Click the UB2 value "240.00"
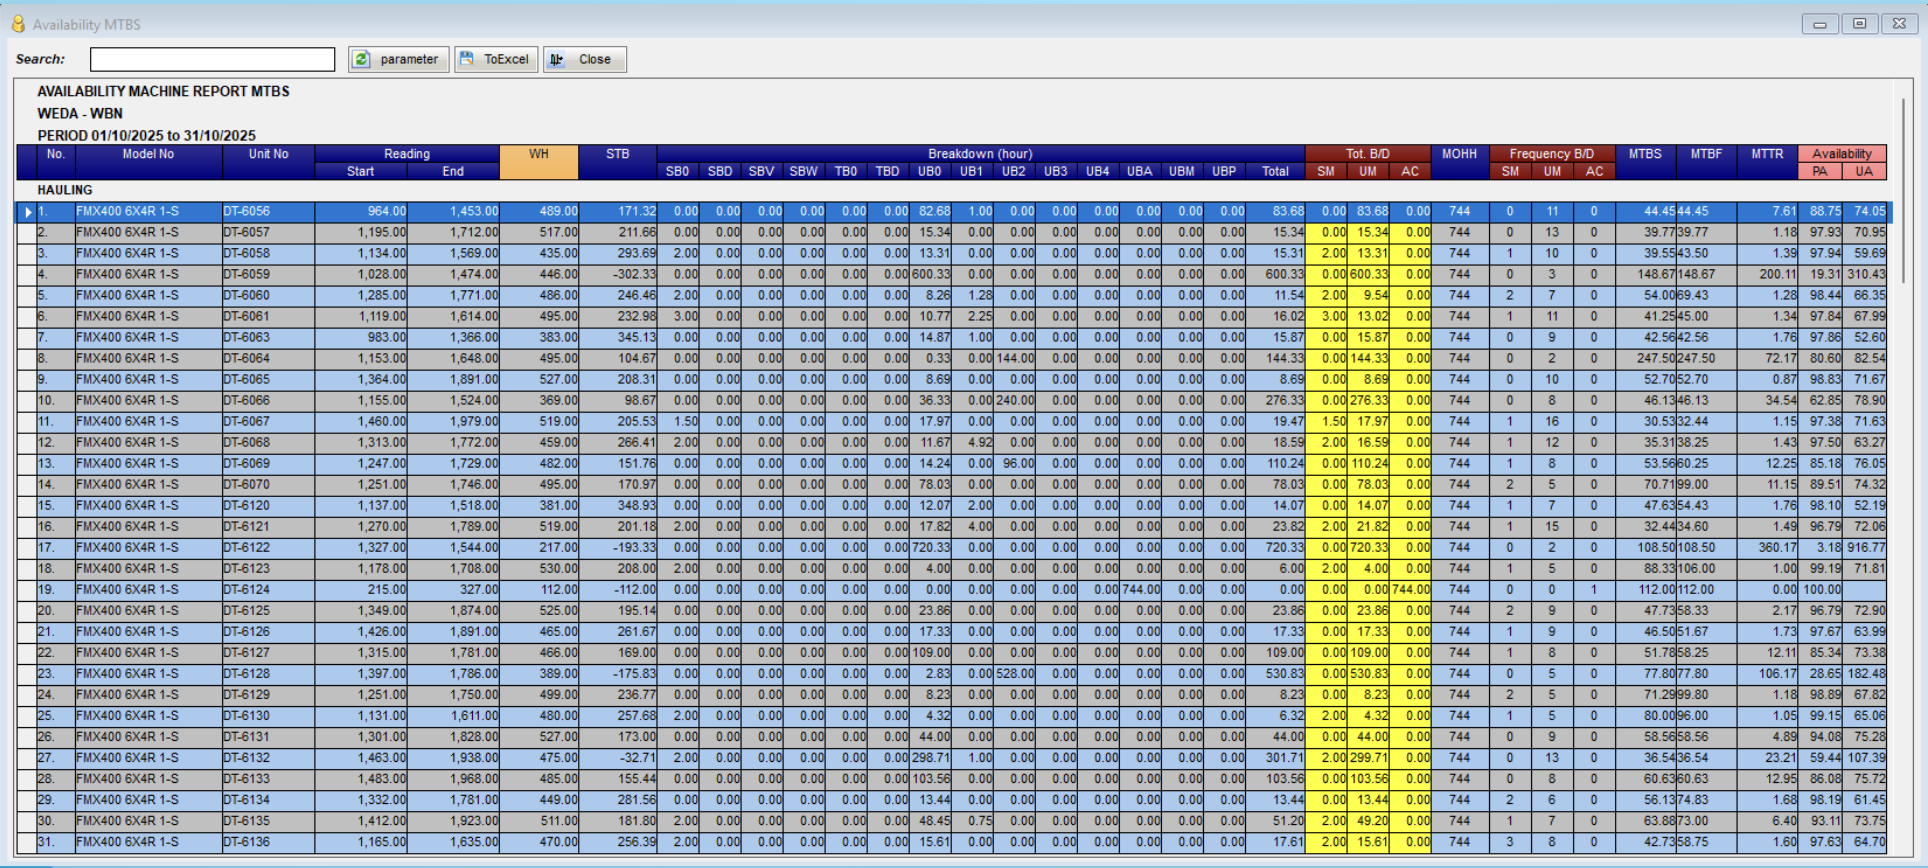 click(1014, 400)
